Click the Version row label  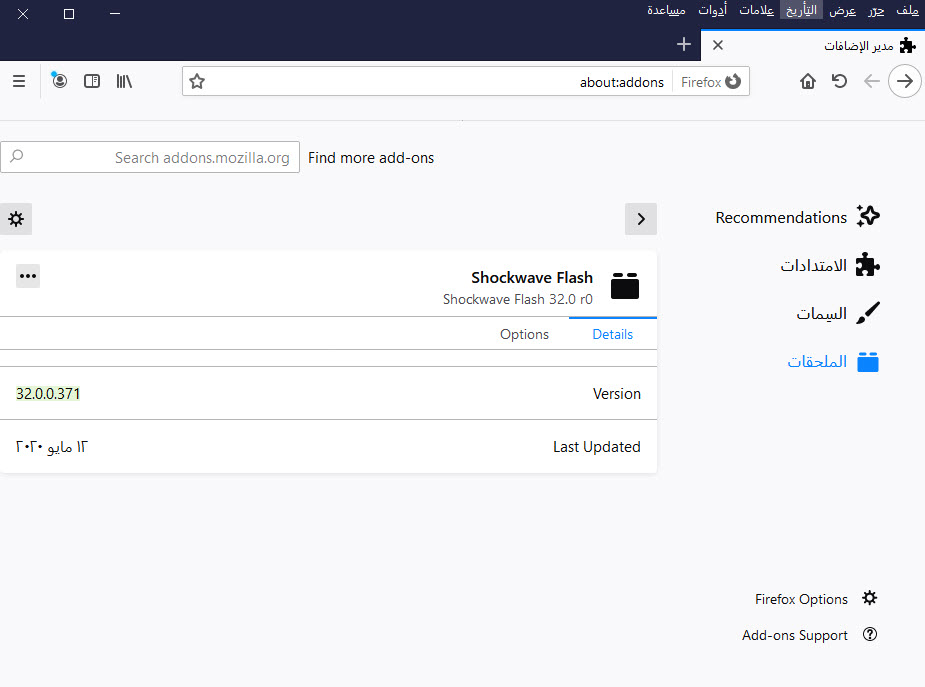point(616,393)
